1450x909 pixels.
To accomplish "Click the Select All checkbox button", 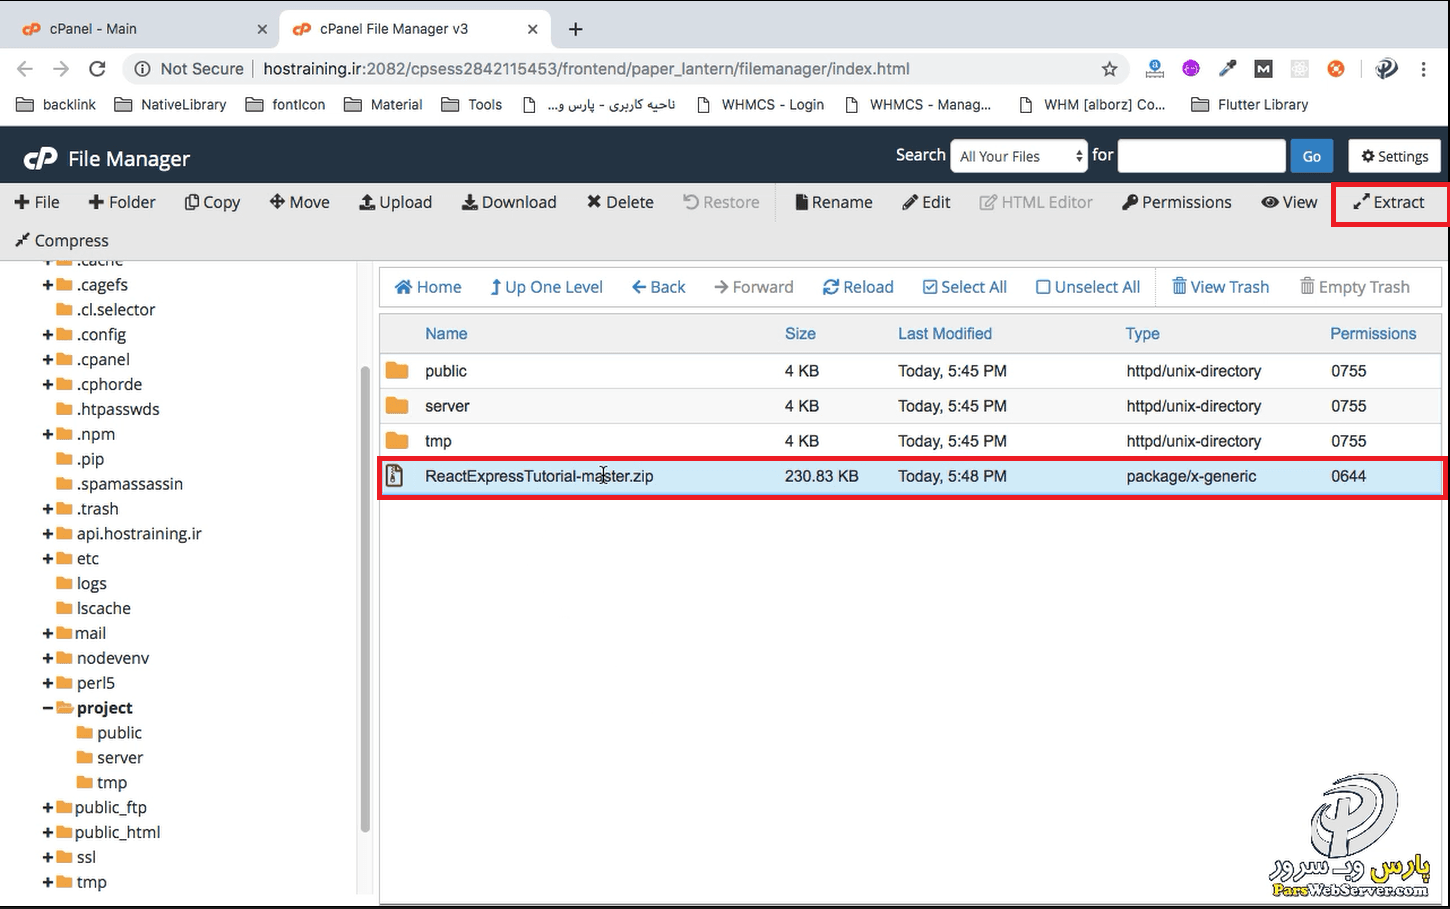I will coord(964,287).
